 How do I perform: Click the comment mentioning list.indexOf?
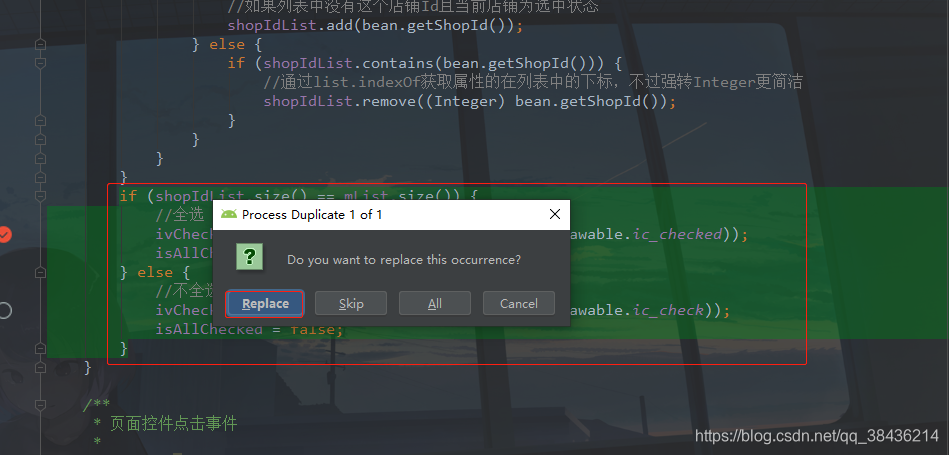coord(533,82)
